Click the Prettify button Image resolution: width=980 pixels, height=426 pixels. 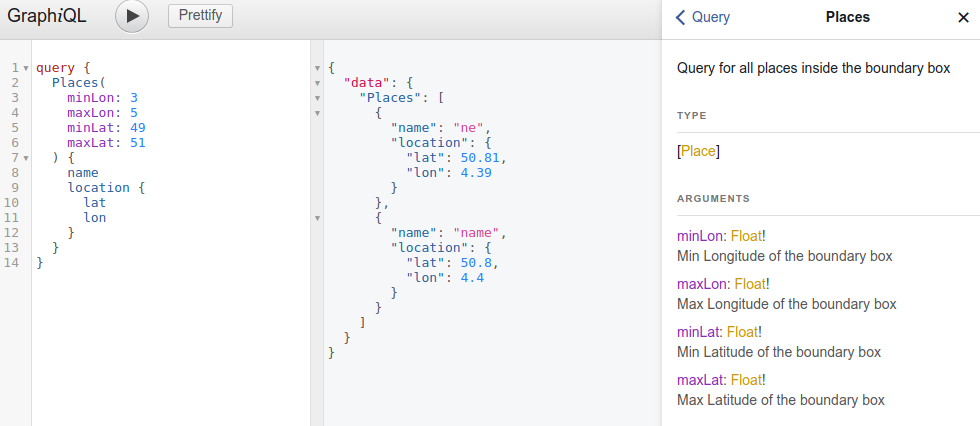(200, 16)
